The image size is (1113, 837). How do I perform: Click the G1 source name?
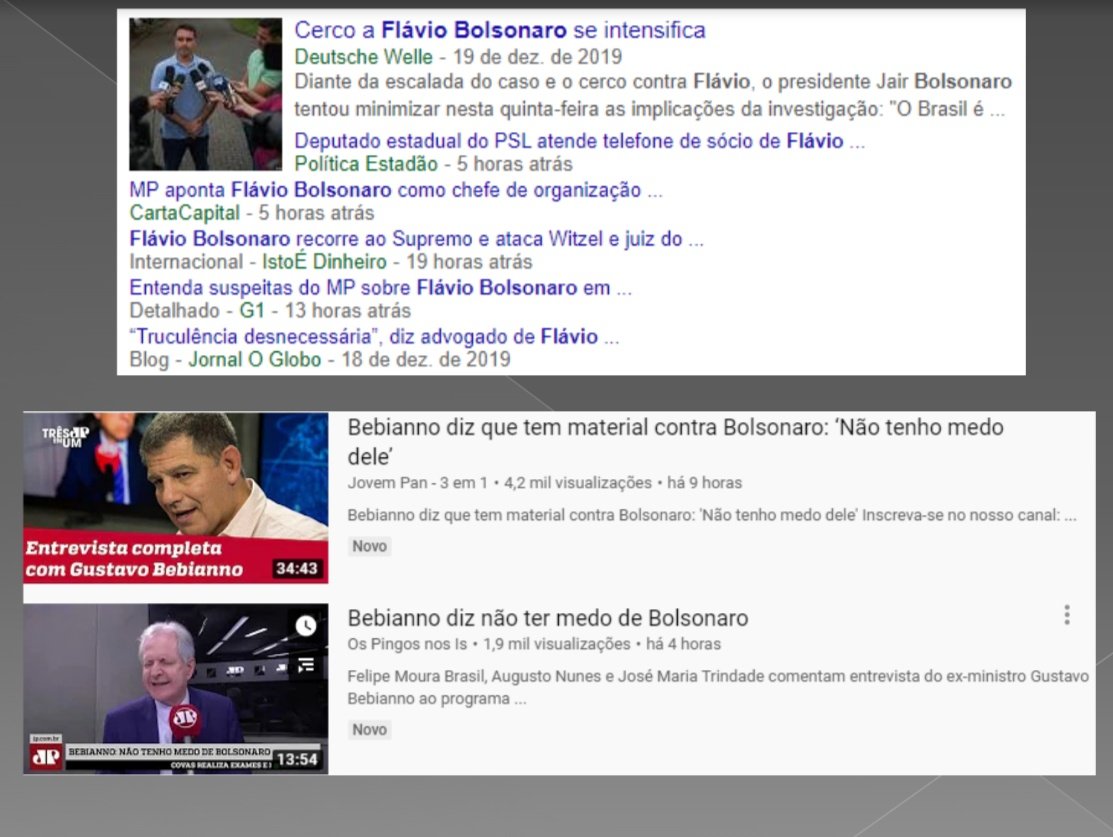pyautogui.click(x=252, y=311)
